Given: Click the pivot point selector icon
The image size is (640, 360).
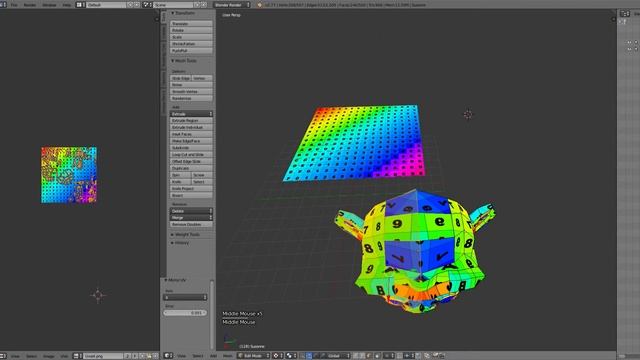Looking at the screenshot, I should coord(291,356).
